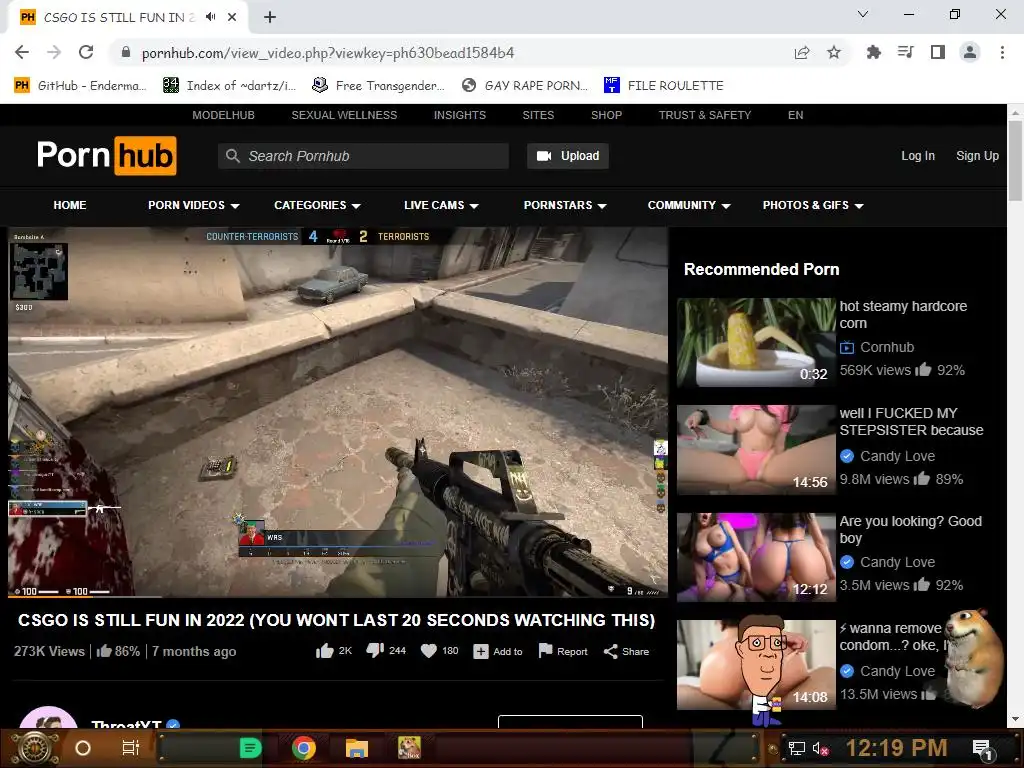1024x768 pixels.
Task: Select INSIGHTS in the top bar
Action: [460, 115]
